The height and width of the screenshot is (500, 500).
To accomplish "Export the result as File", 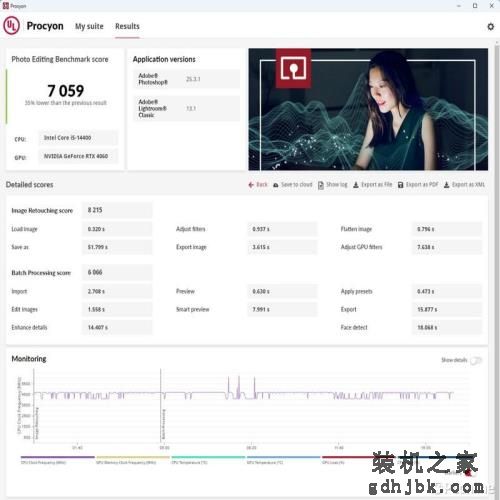I will (x=373, y=185).
